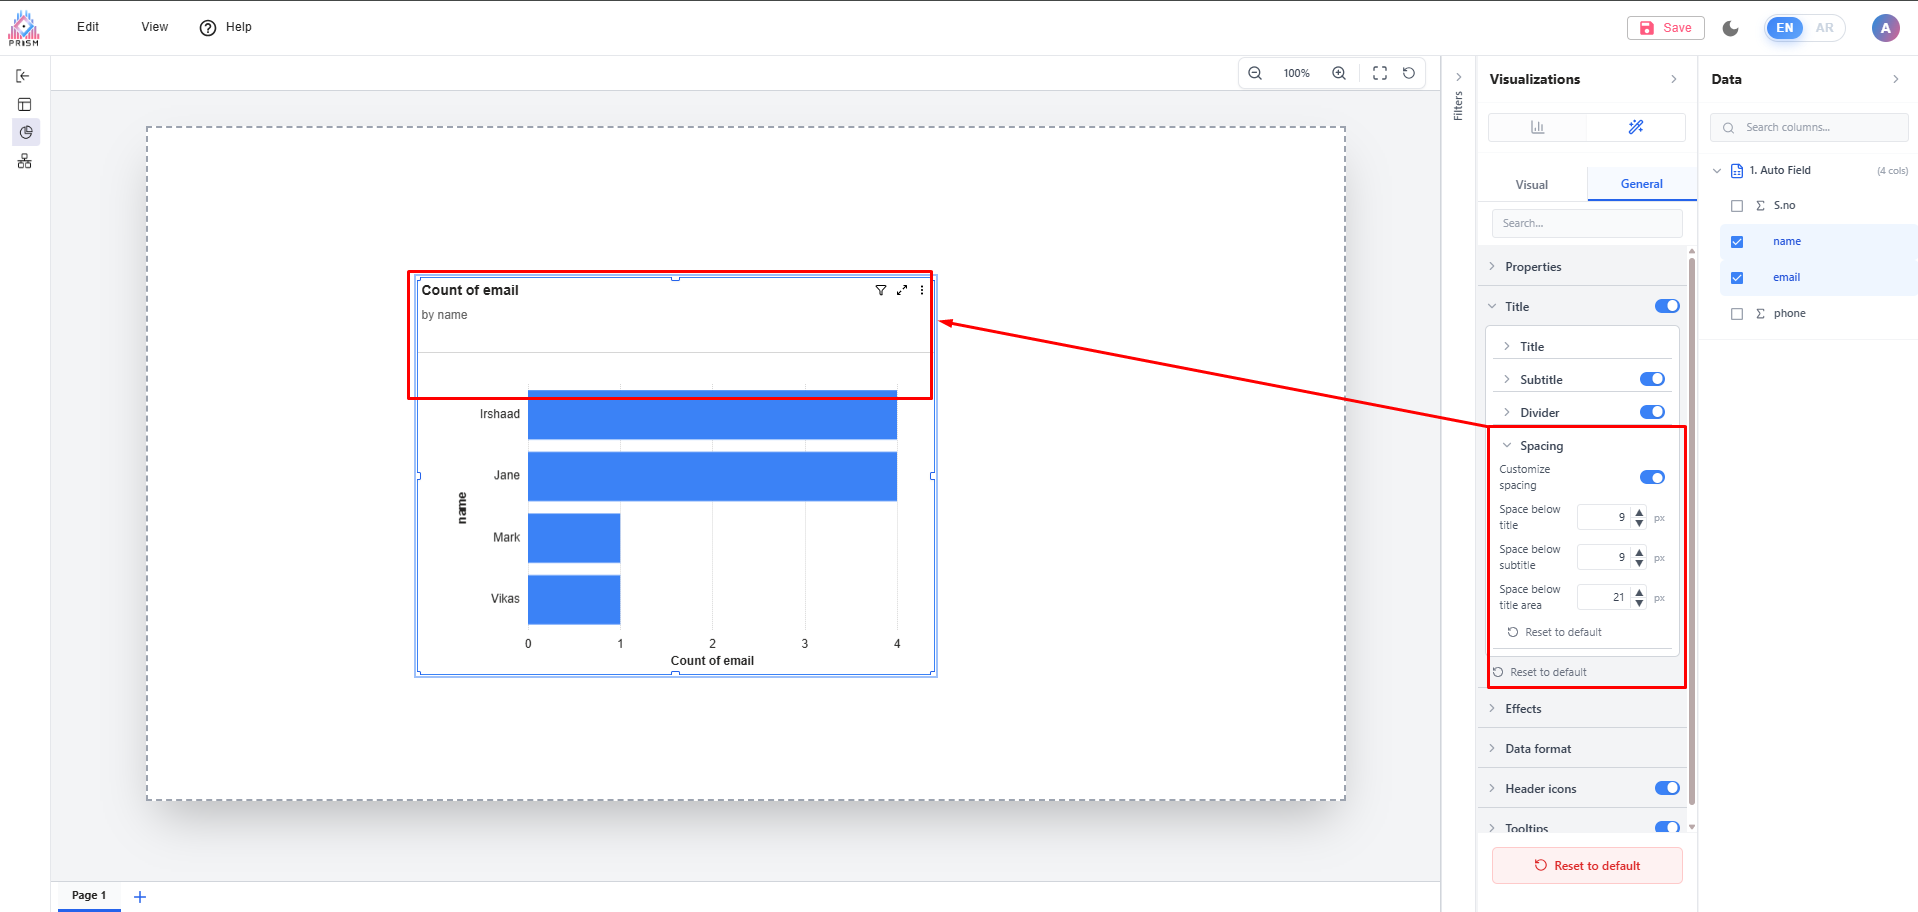Click the zoom out magnifier icon
1918x912 pixels.
(x=1255, y=73)
